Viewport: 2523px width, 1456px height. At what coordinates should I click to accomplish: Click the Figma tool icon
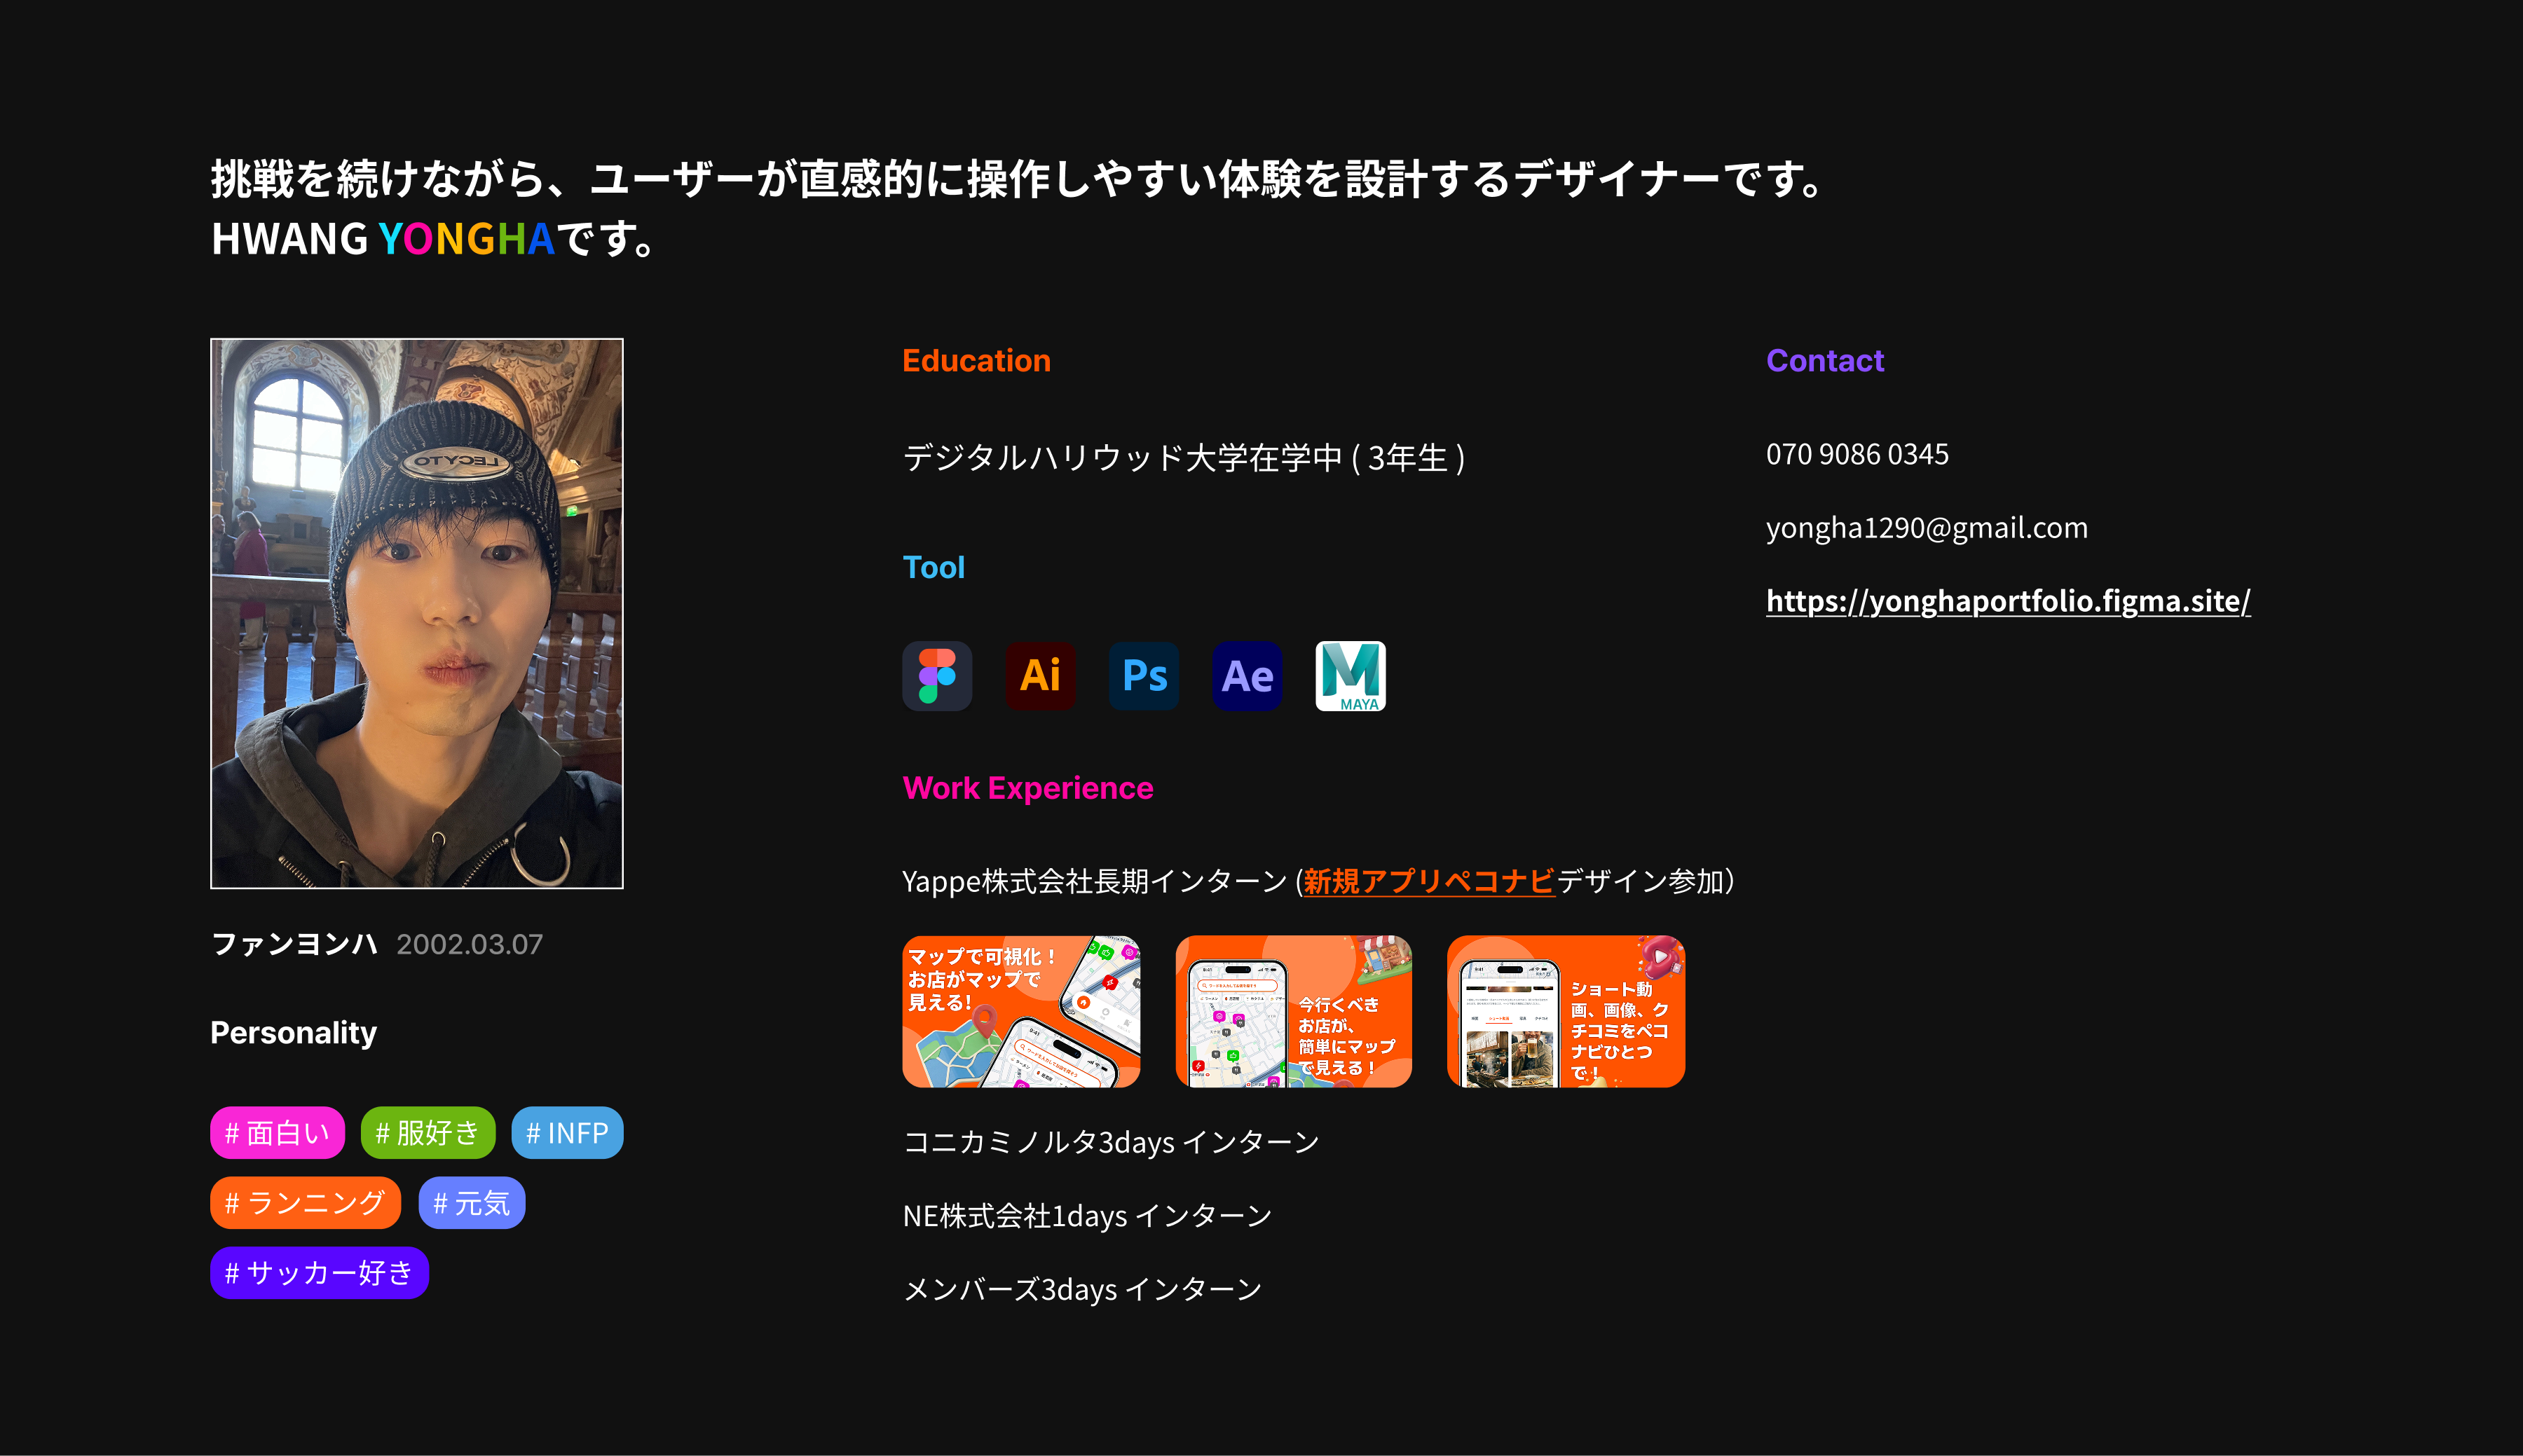(937, 676)
